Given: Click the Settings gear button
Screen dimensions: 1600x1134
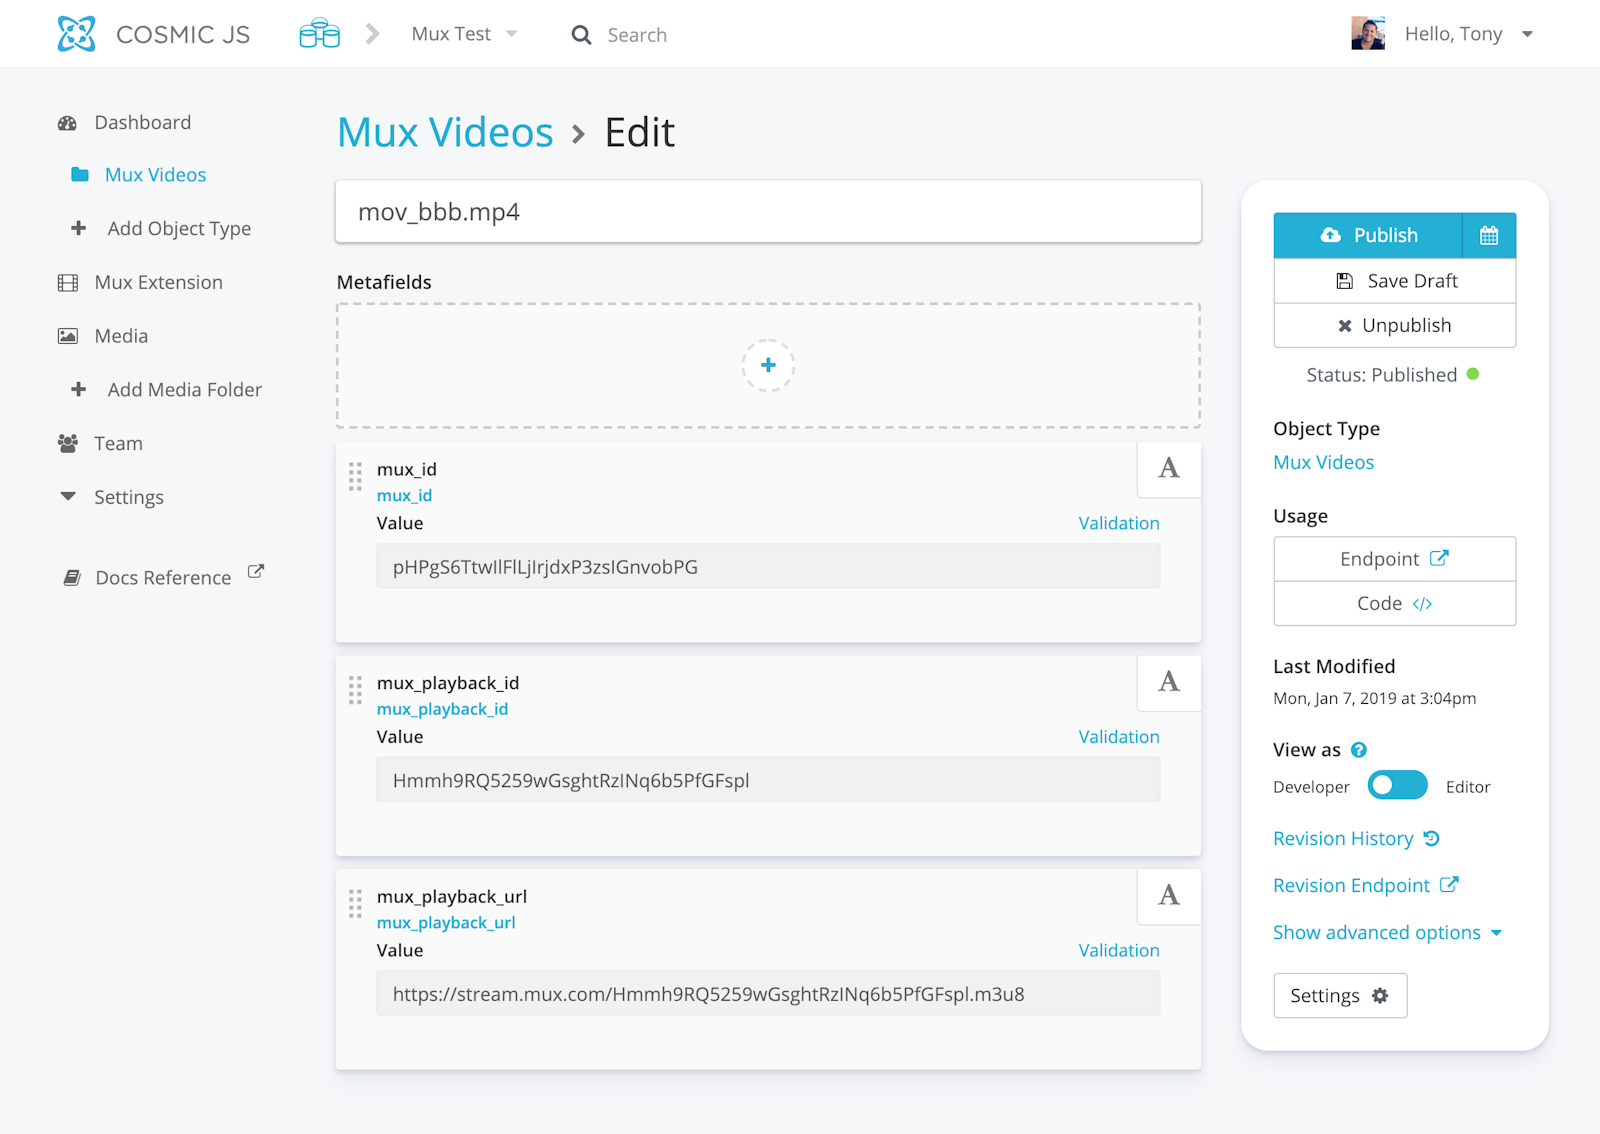Looking at the screenshot, I should tap(1340, 996).
